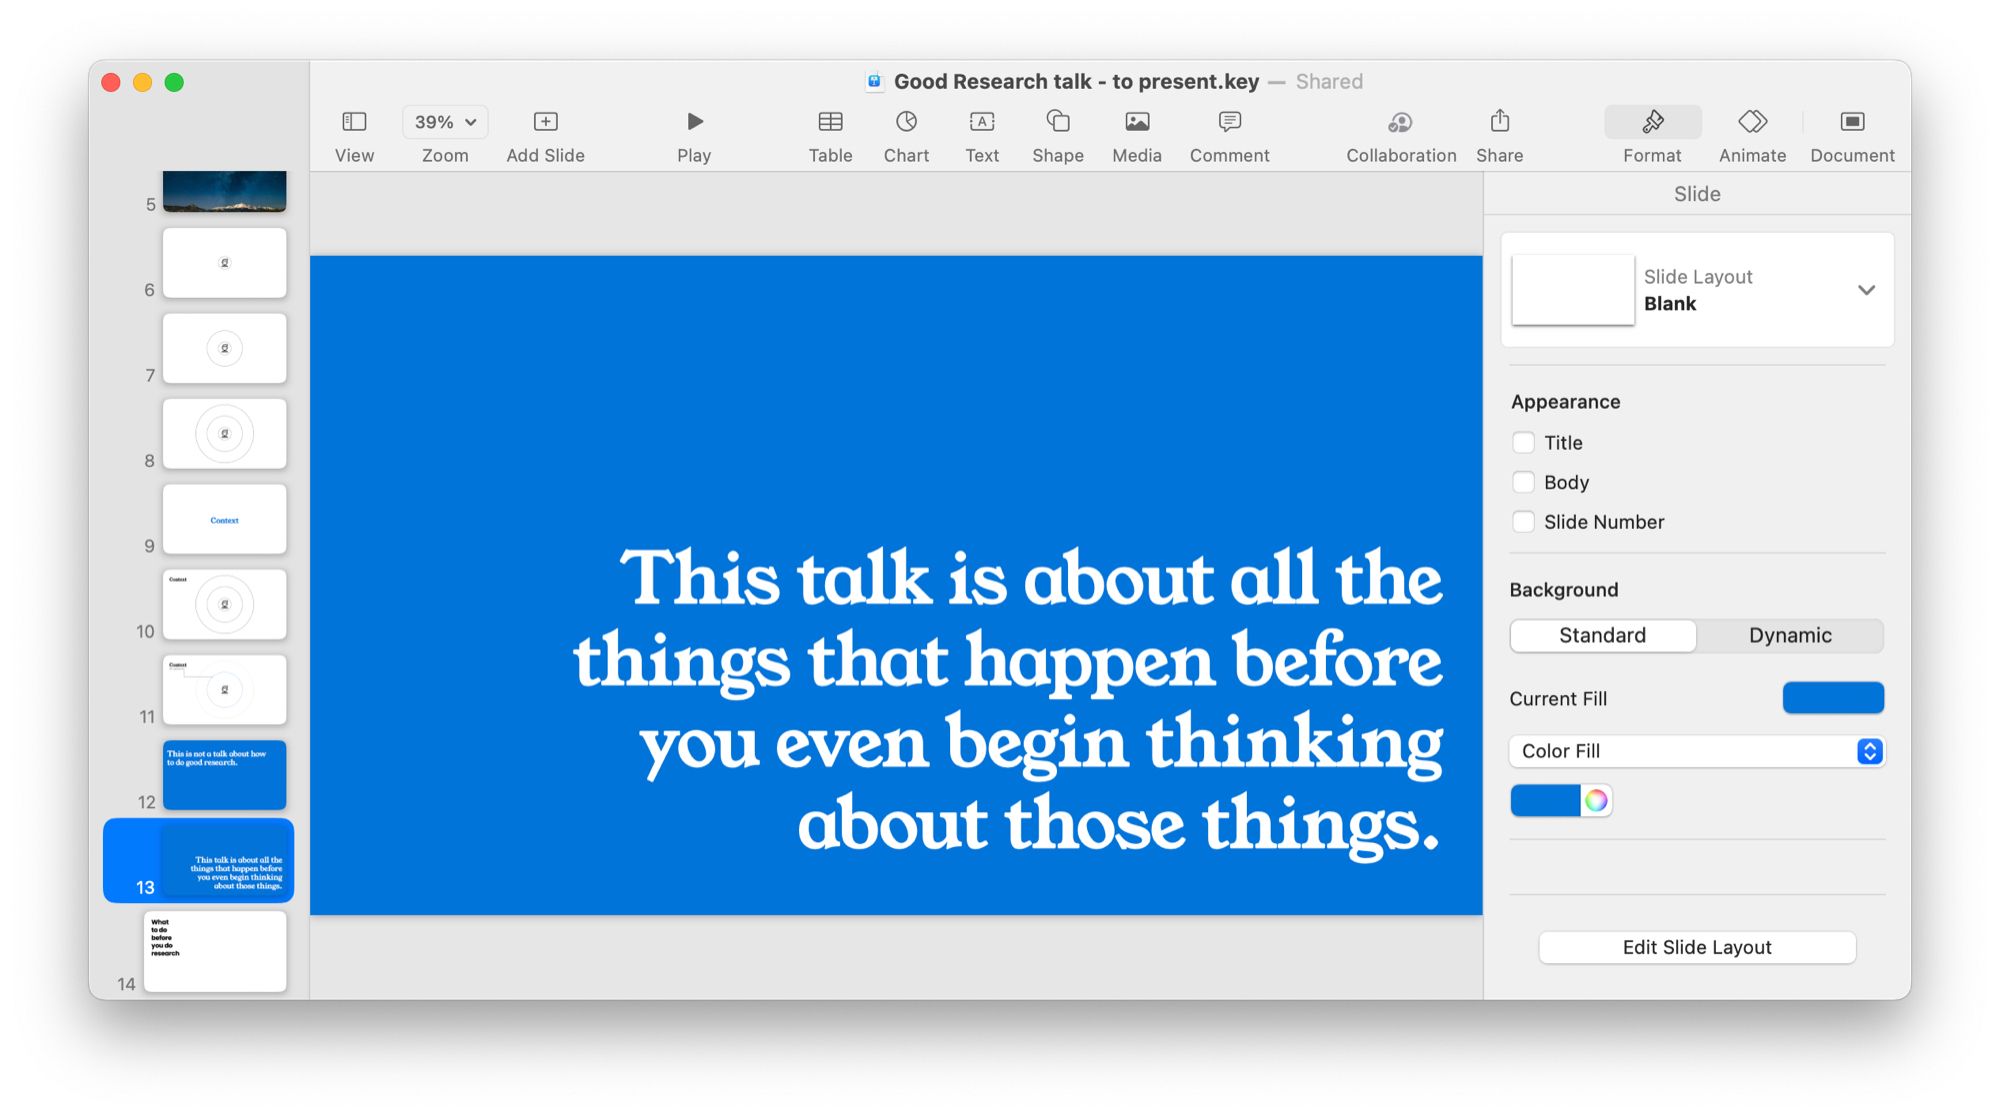Enable the Body checkbox under Appearance

(1523, 482)
